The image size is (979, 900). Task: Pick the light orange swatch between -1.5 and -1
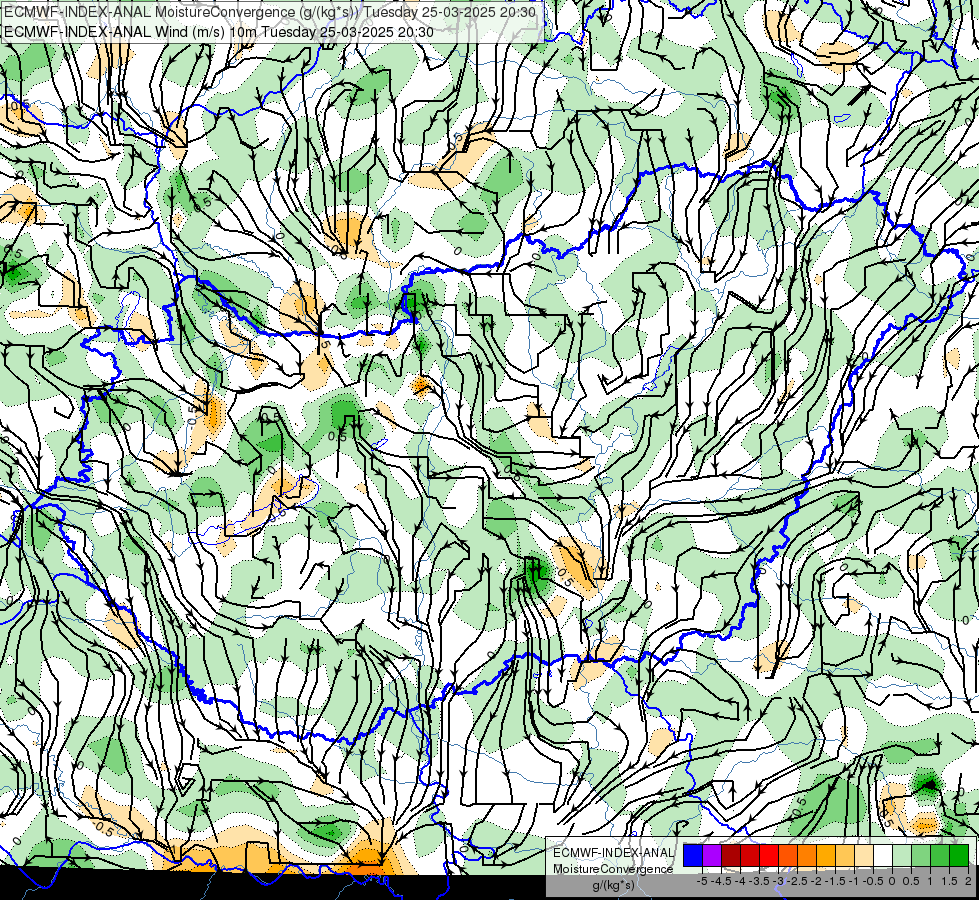coord(845,856)
